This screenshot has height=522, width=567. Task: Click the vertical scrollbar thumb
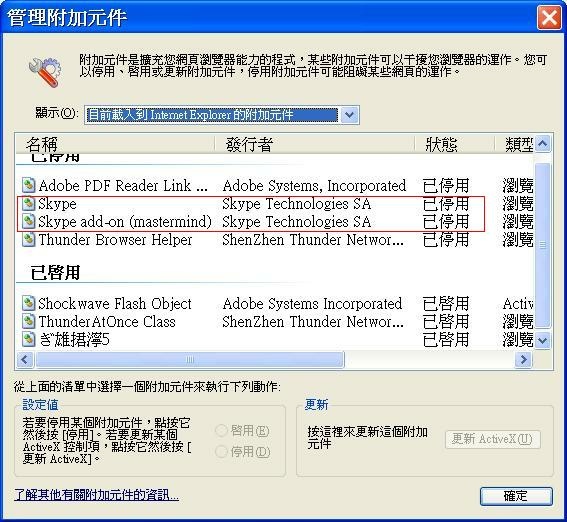(542, 245)
